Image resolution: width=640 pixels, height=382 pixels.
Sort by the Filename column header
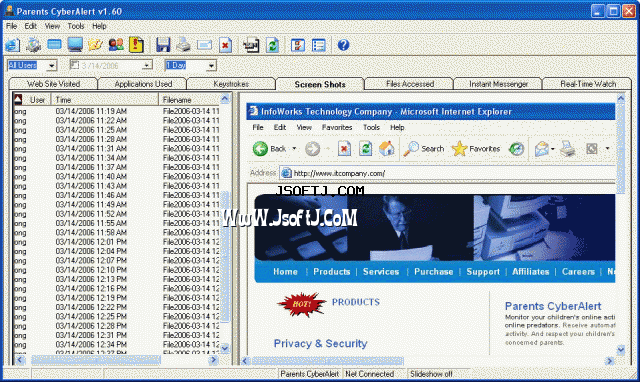coord(189,100)
